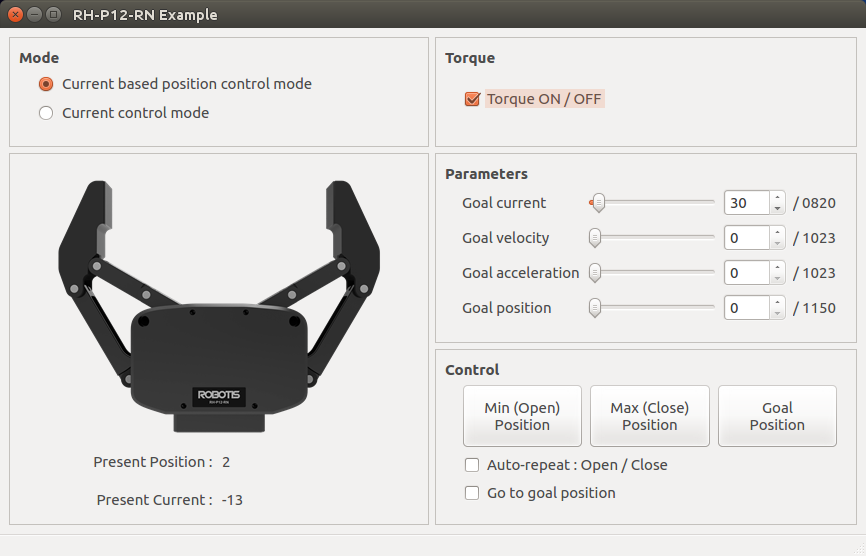Check the Go to goal position box
Screen dimensions: 866x556
[x=473, y=493]
